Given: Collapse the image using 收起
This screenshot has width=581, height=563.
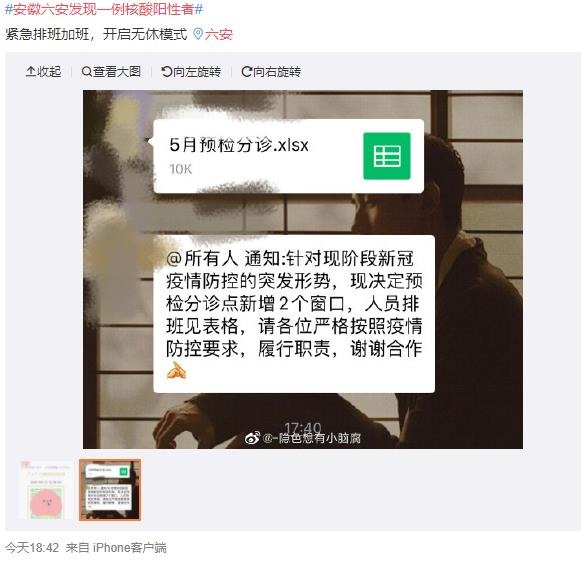Looking at the screenshot, I should (43, 71).
